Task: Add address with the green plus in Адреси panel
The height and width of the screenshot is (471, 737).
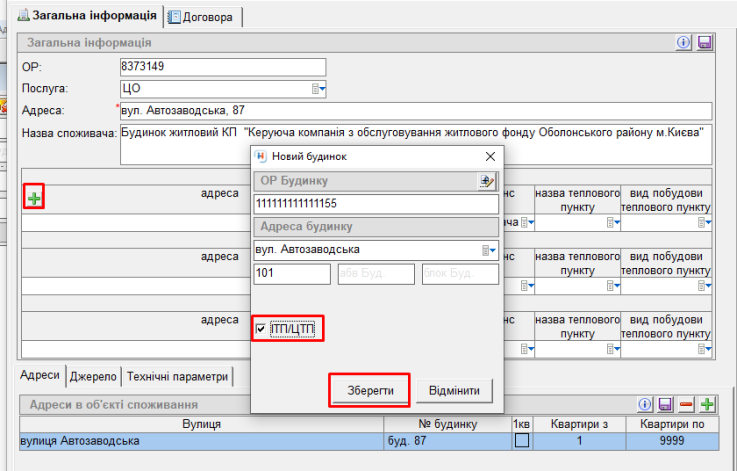Action: click(x=707, y=404)
